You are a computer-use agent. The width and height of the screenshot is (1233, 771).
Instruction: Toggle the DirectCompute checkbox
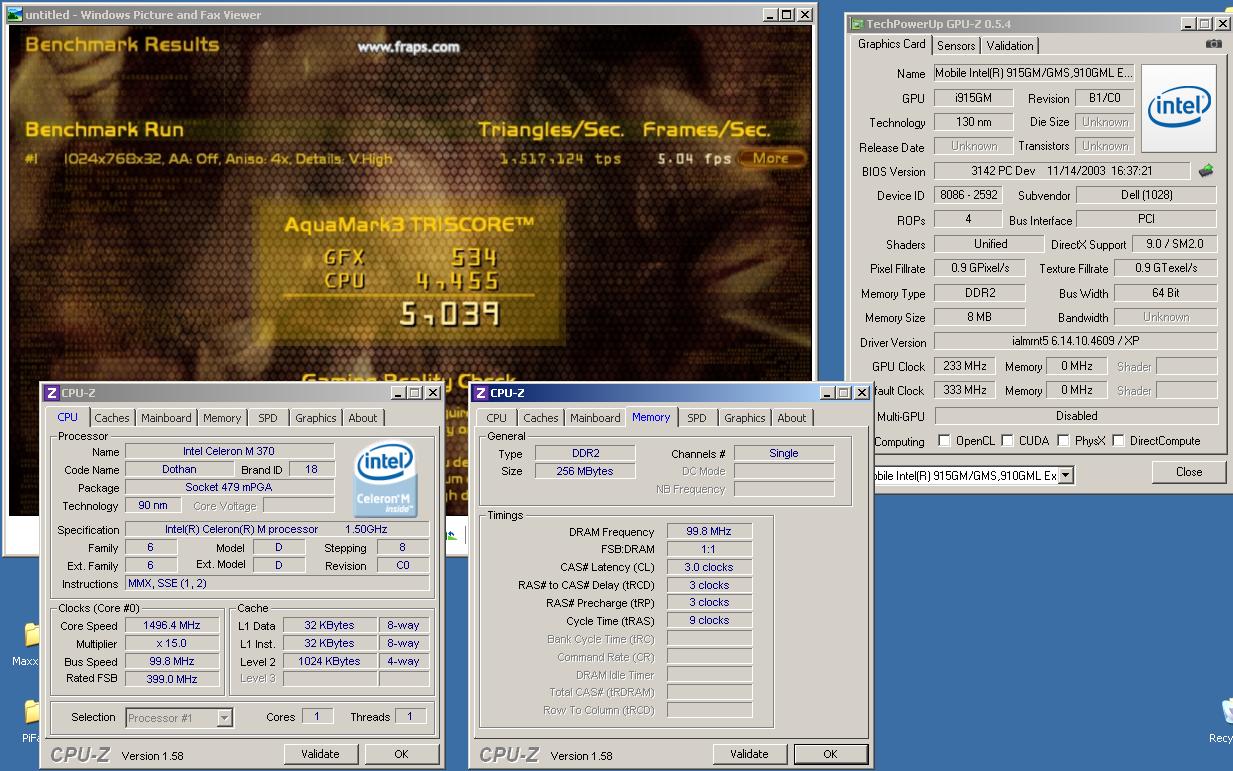pos(1118,440)
